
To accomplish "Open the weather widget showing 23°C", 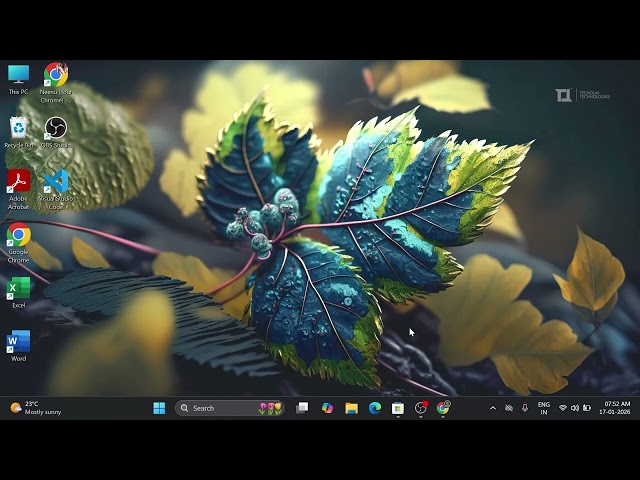I will 36,408.
